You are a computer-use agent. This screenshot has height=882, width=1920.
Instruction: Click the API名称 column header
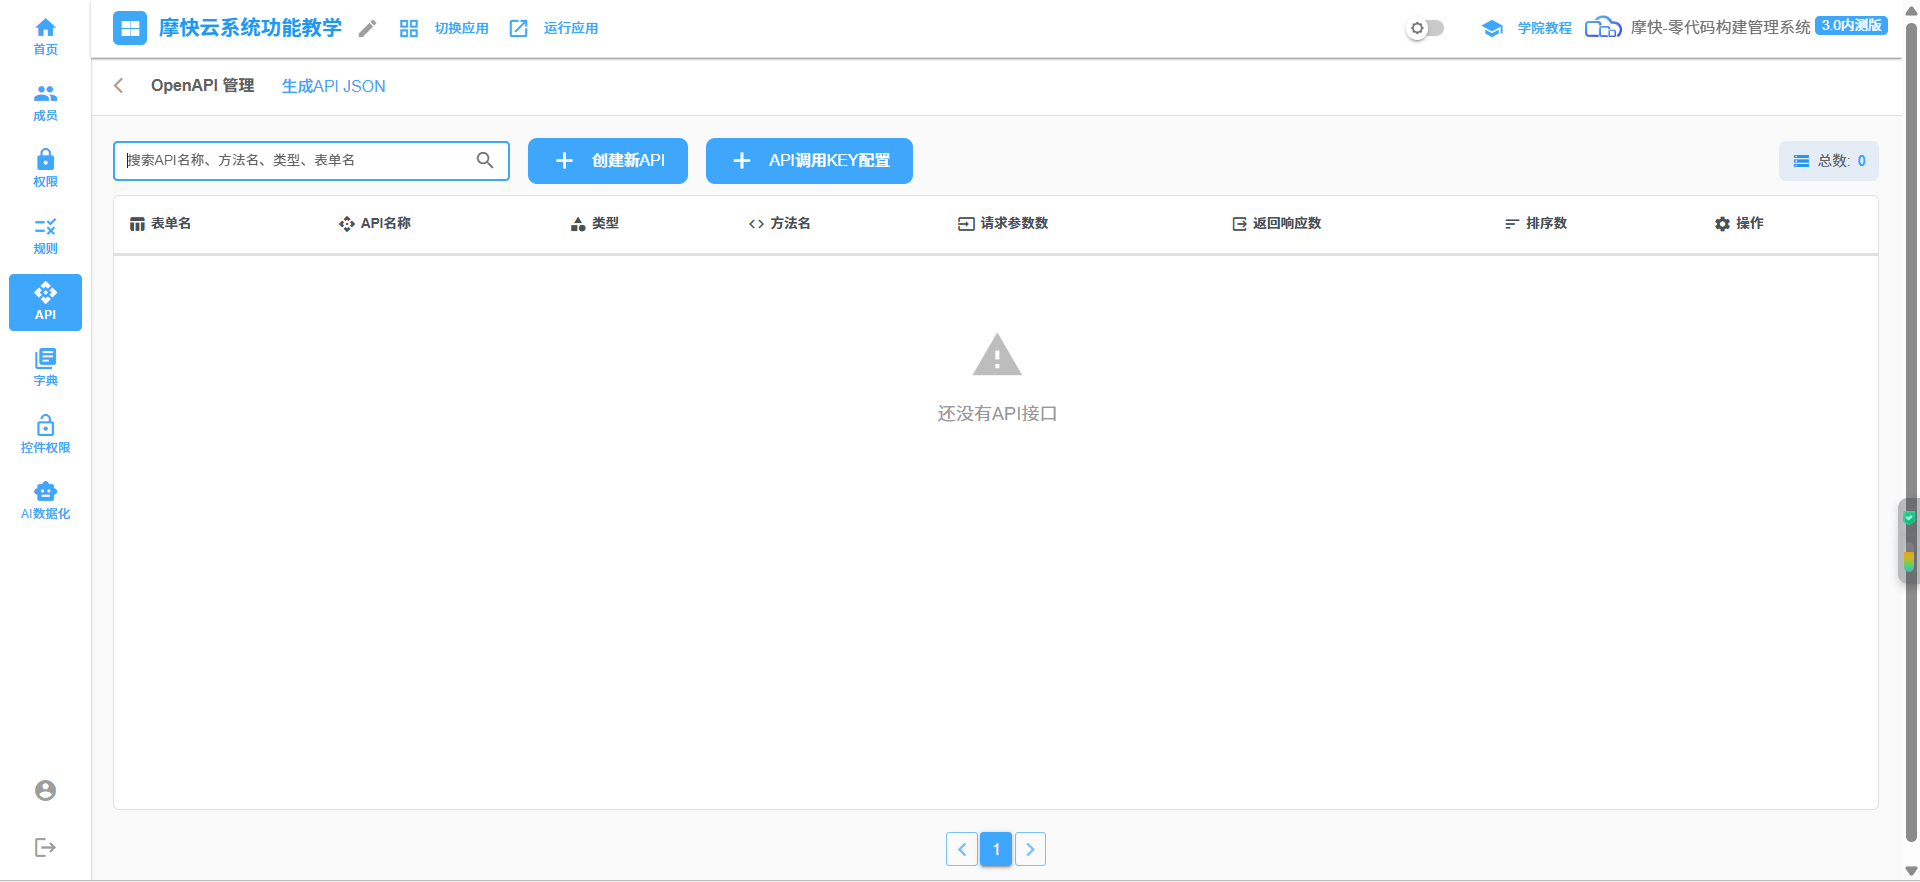375,224
